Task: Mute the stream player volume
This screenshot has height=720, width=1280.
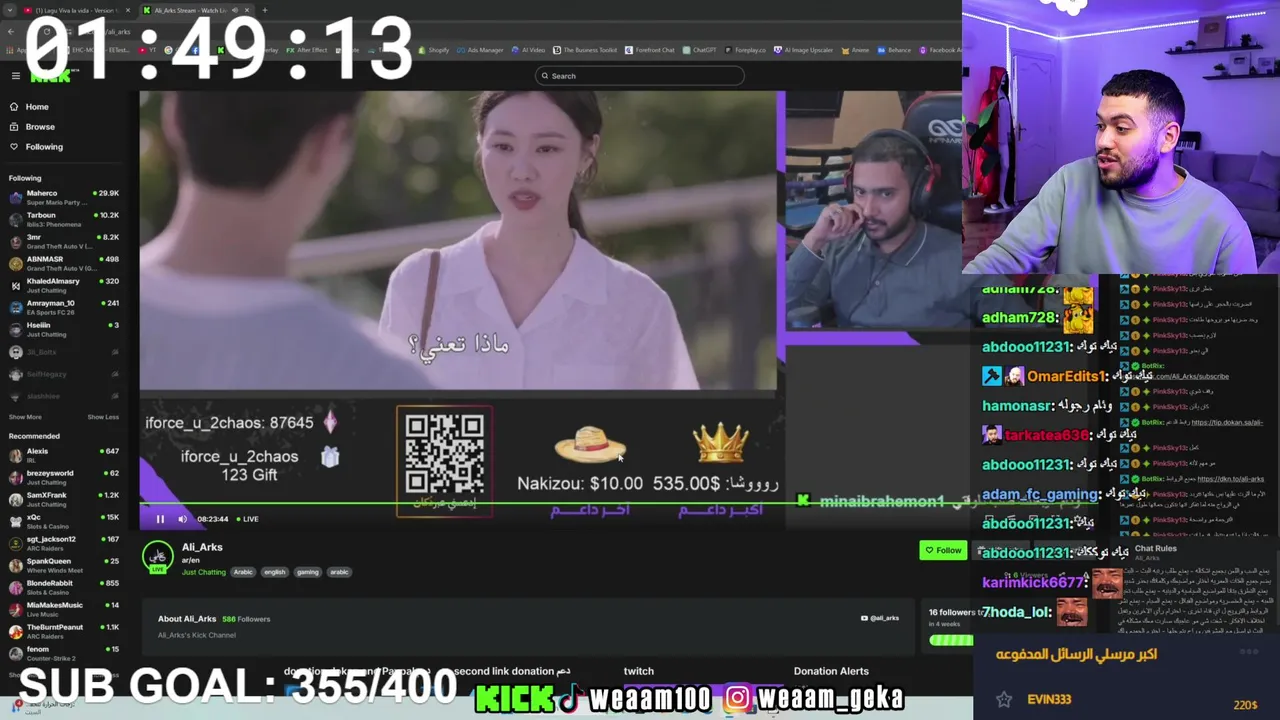Action: click(182, 519)
